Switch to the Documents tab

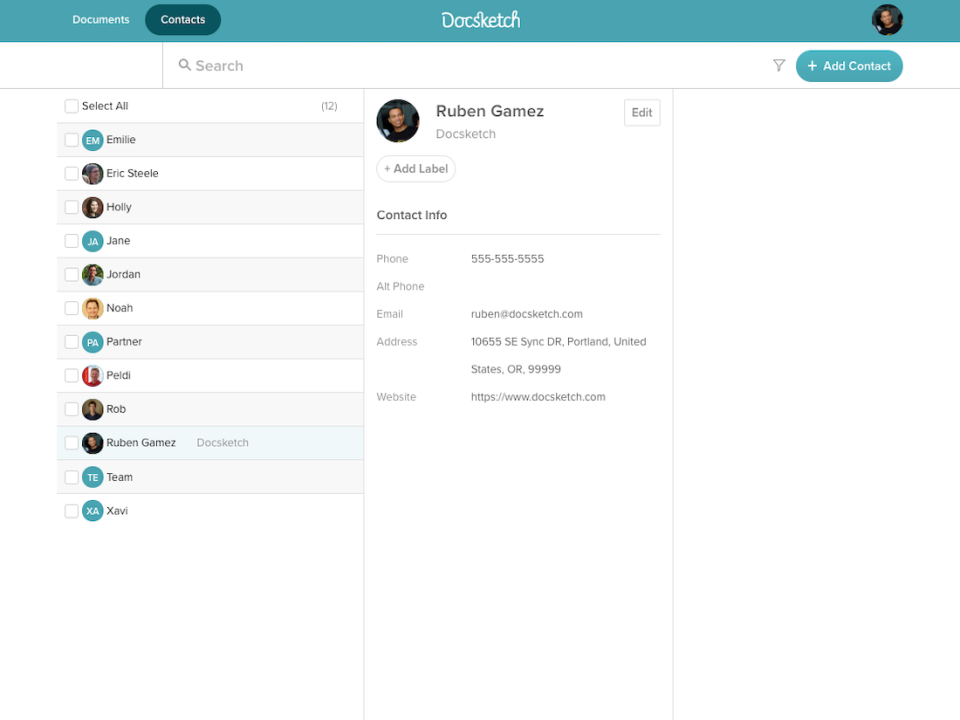(x=101, y=20)
